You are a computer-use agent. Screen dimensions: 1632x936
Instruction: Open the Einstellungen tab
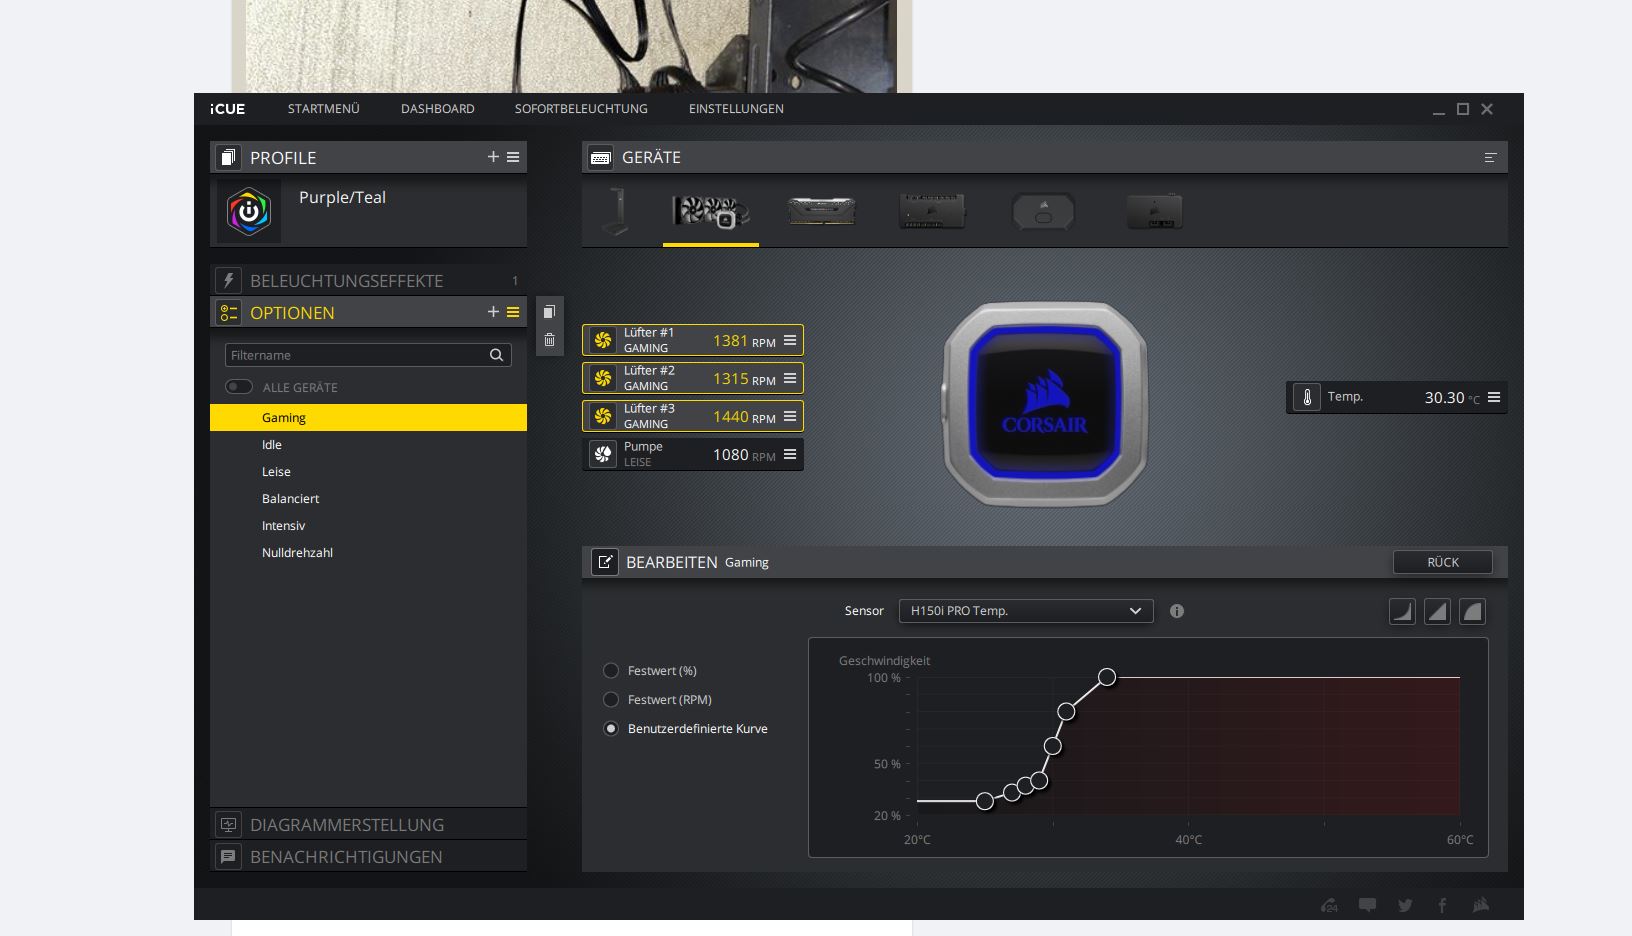coord(736,109)
